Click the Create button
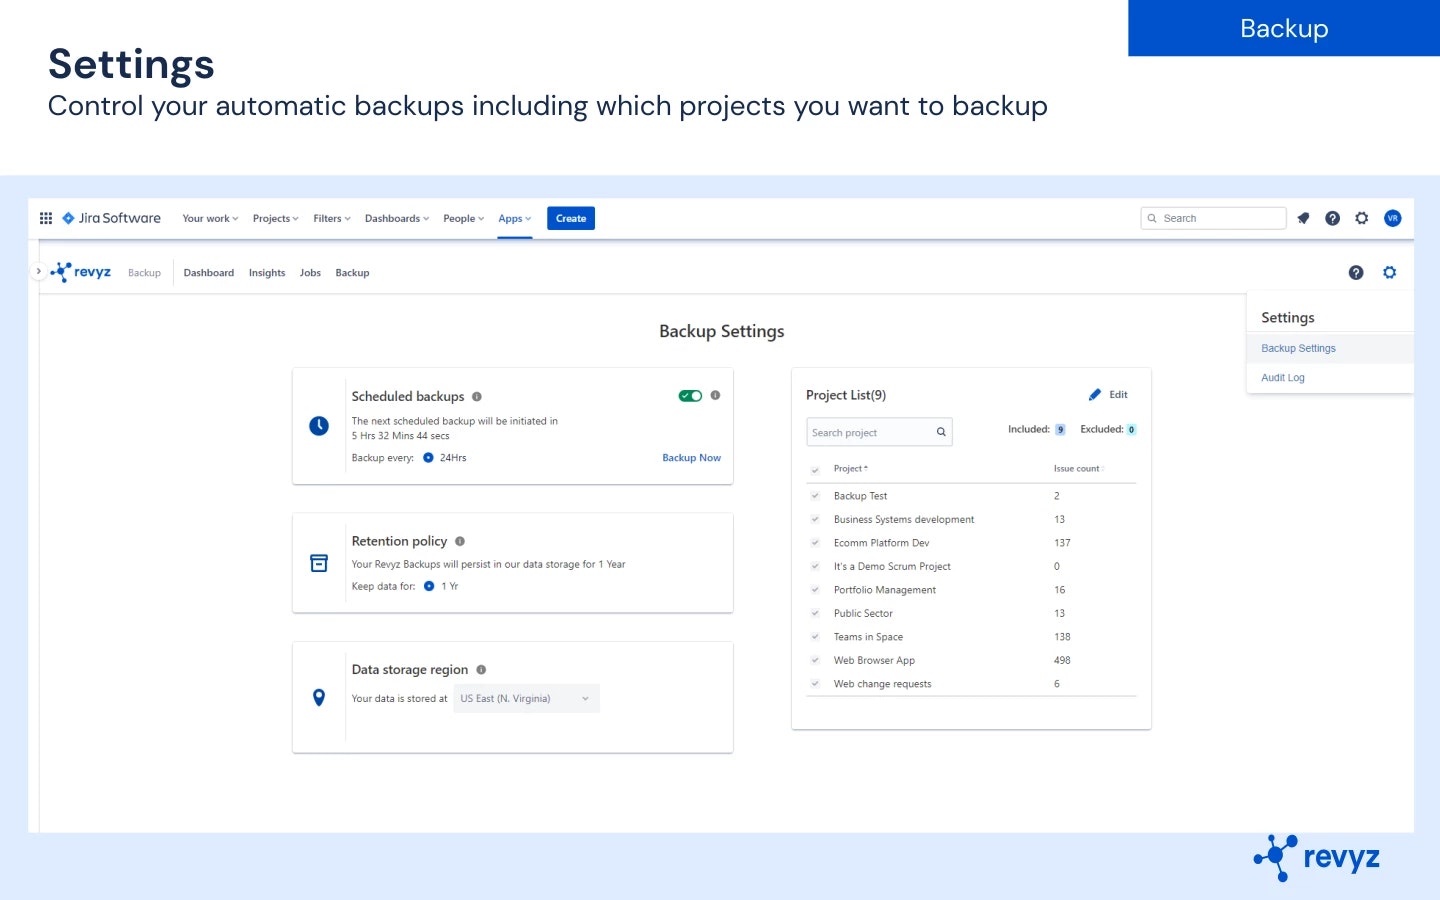 click(x=571, y=218)
